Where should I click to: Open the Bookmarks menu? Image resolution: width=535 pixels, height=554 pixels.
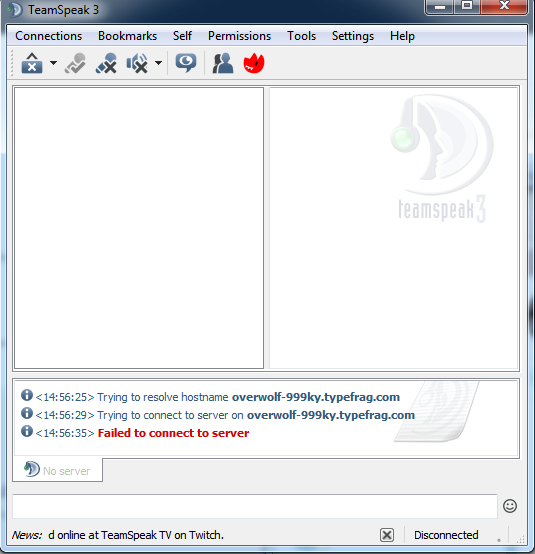click(127, 36)
